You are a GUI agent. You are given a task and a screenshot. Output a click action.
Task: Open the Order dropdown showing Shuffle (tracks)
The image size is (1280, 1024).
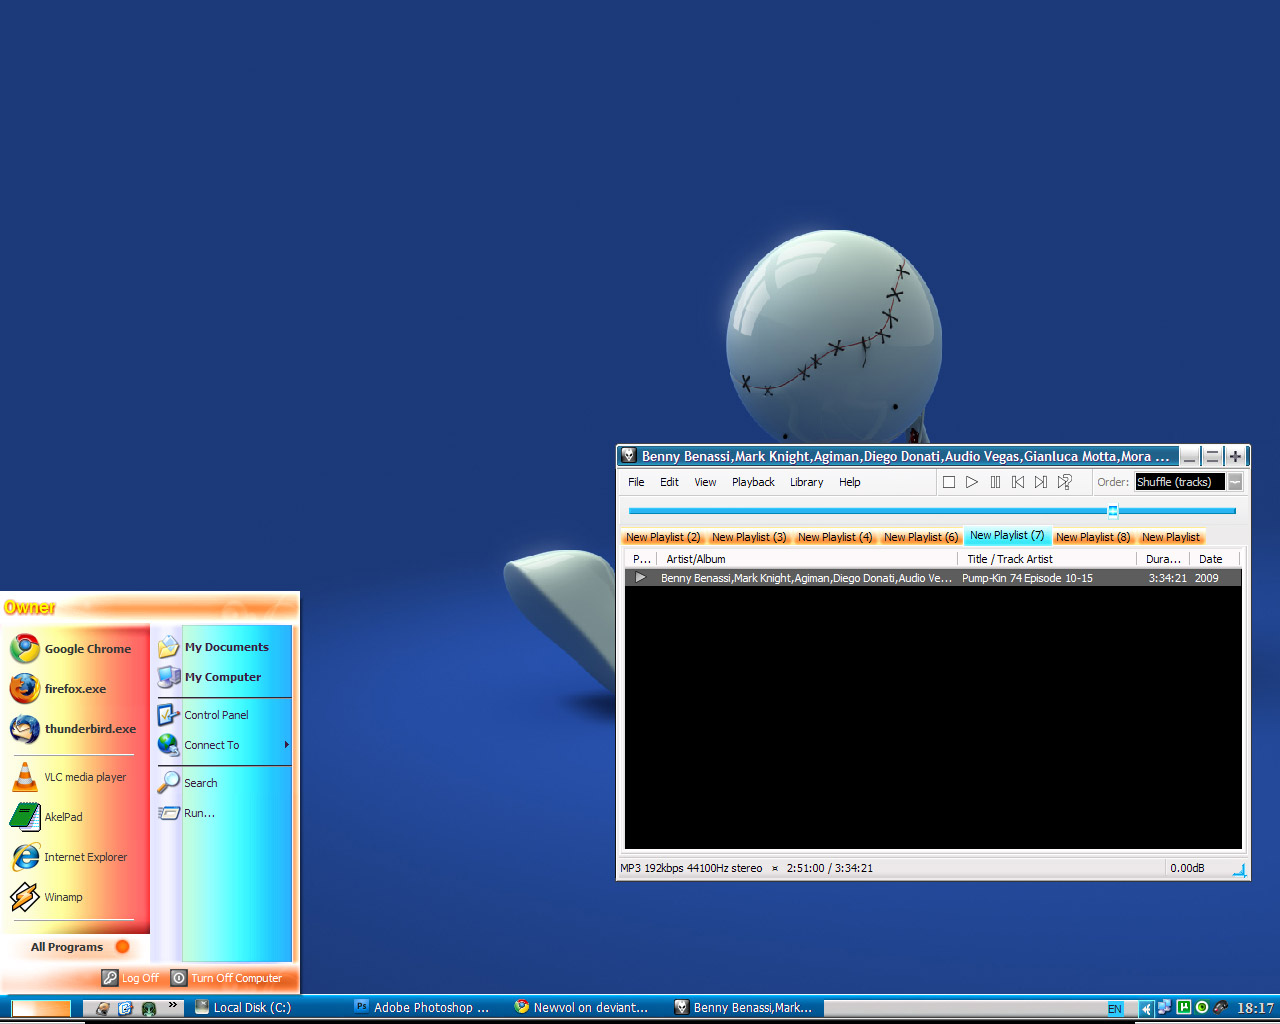click(1235, 482)
